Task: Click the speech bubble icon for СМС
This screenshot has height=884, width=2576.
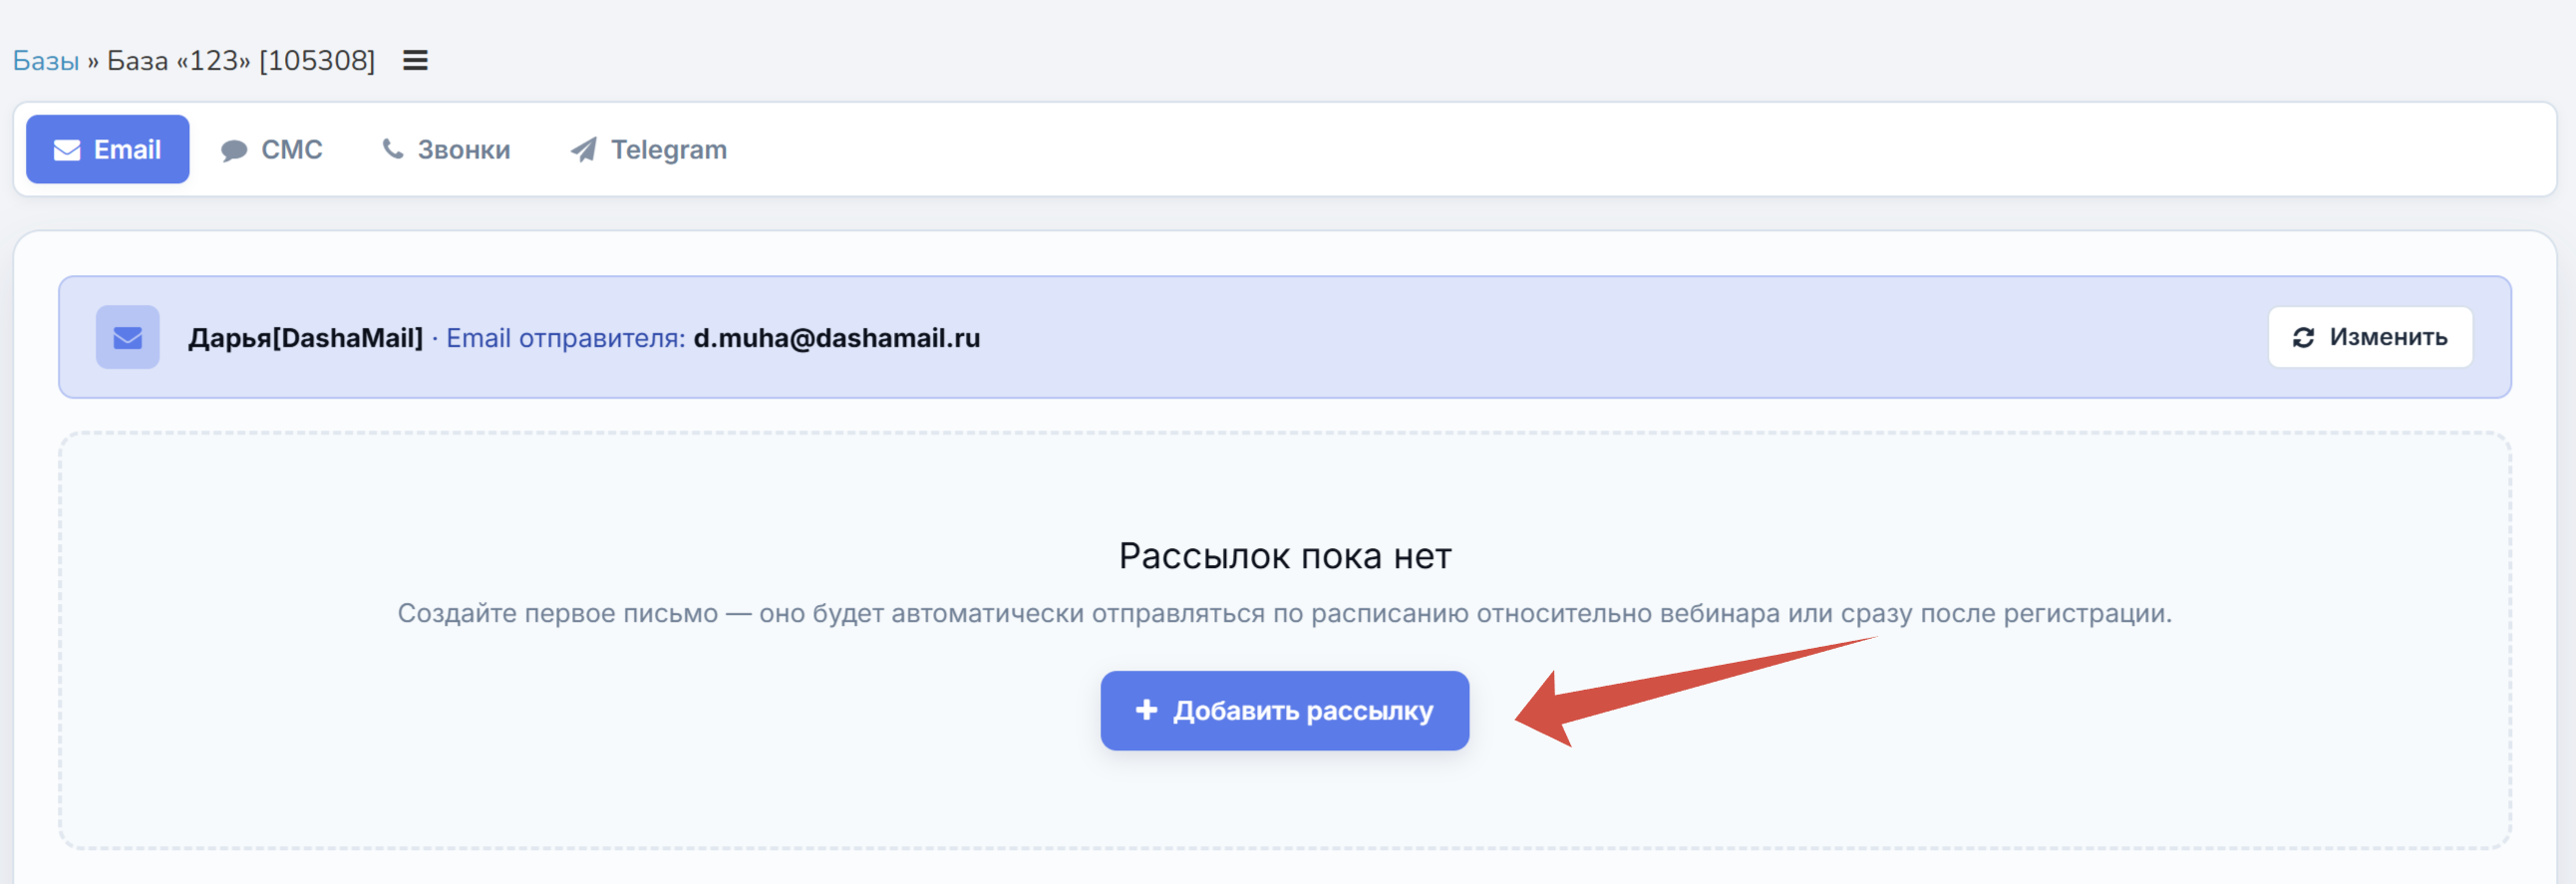Action: (x=234, y=151)
